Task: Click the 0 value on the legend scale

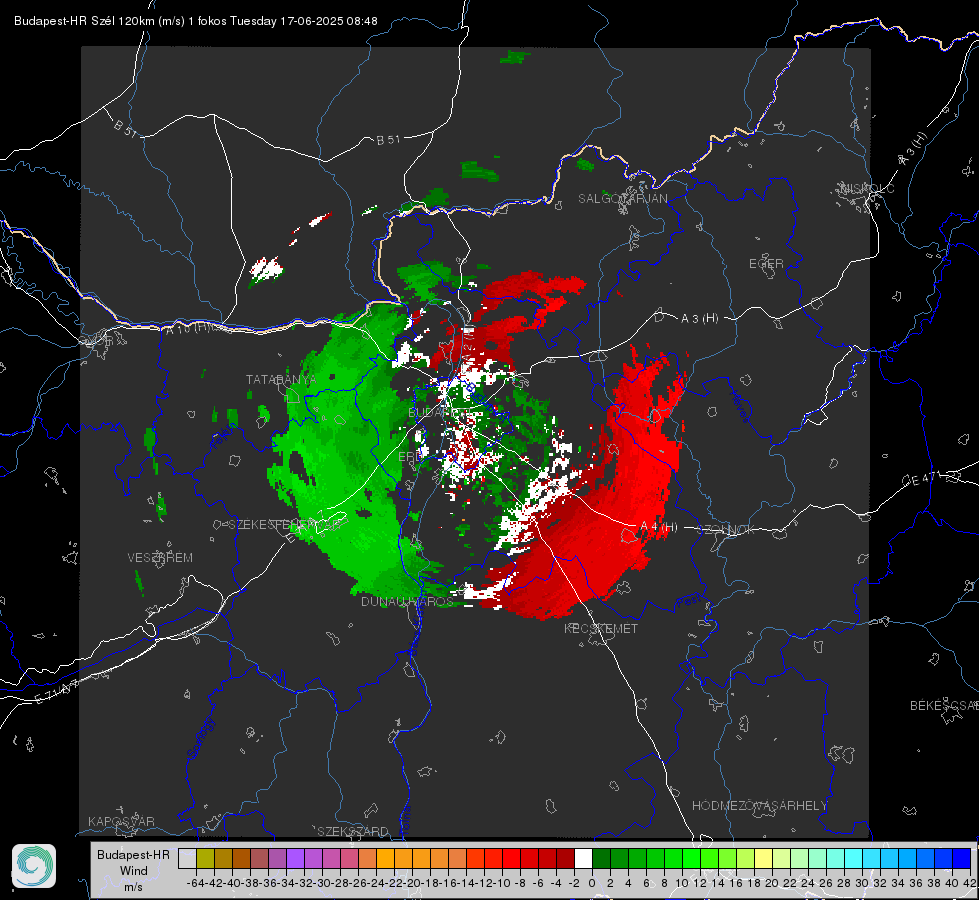Action: (x=592, y=883)
